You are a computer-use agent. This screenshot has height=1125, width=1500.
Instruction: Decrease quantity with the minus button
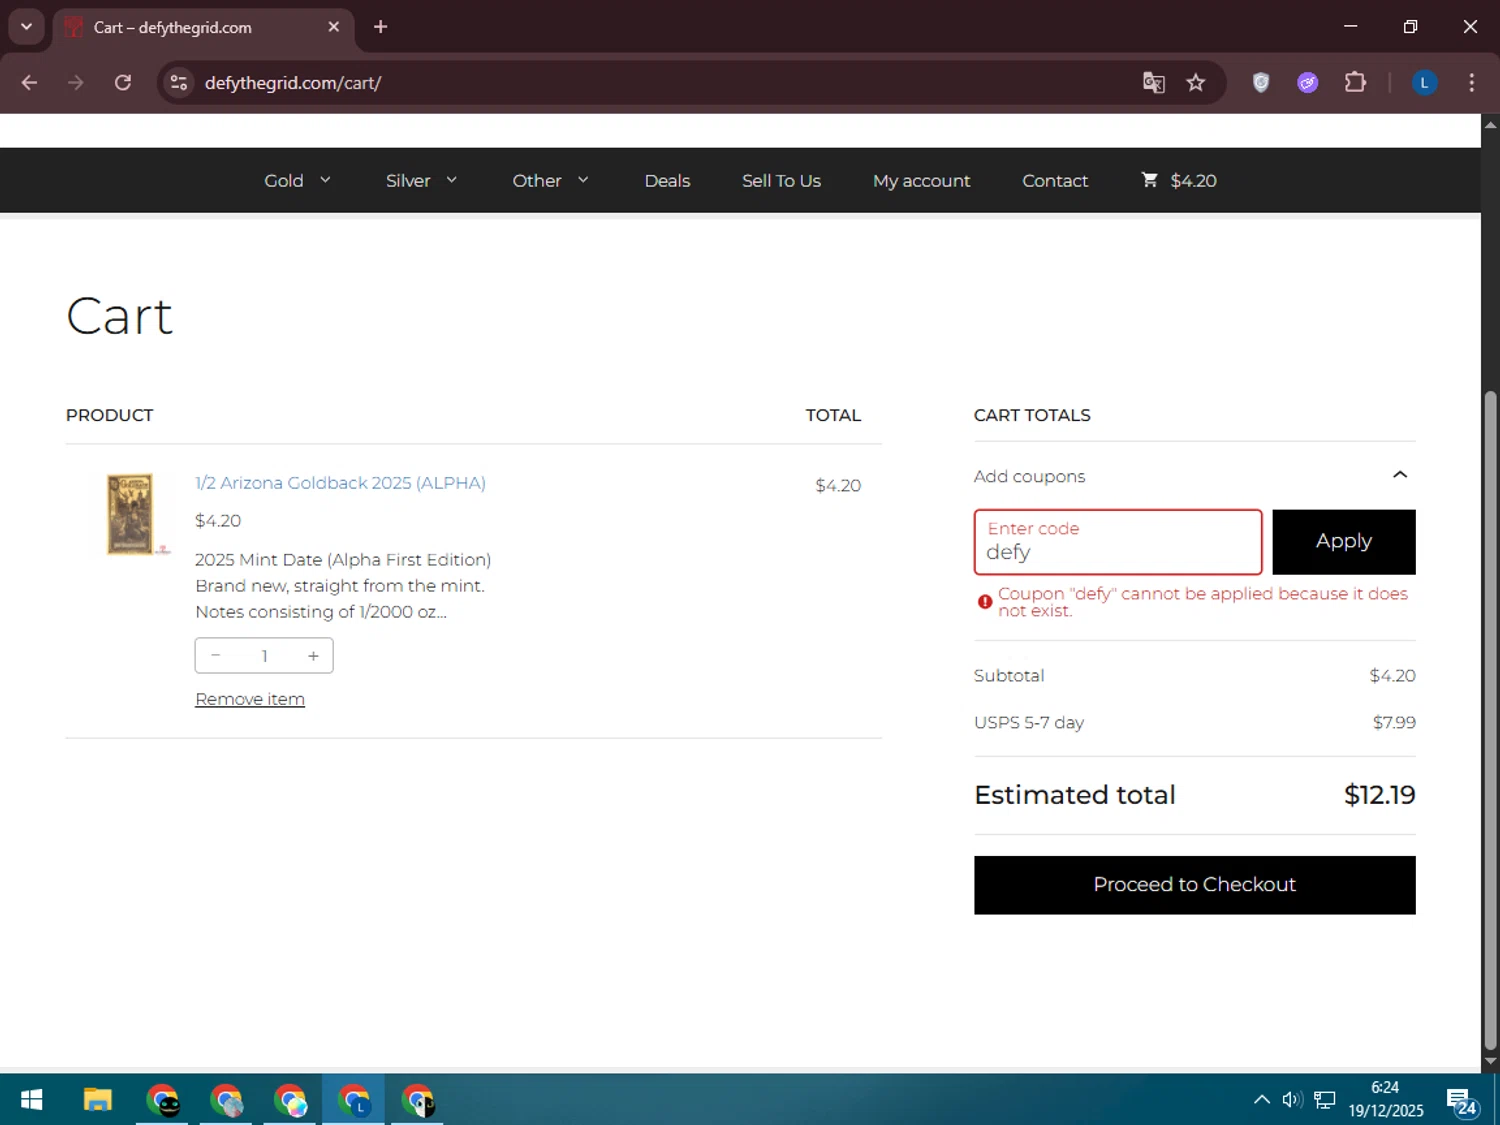(x=216, y=656)
